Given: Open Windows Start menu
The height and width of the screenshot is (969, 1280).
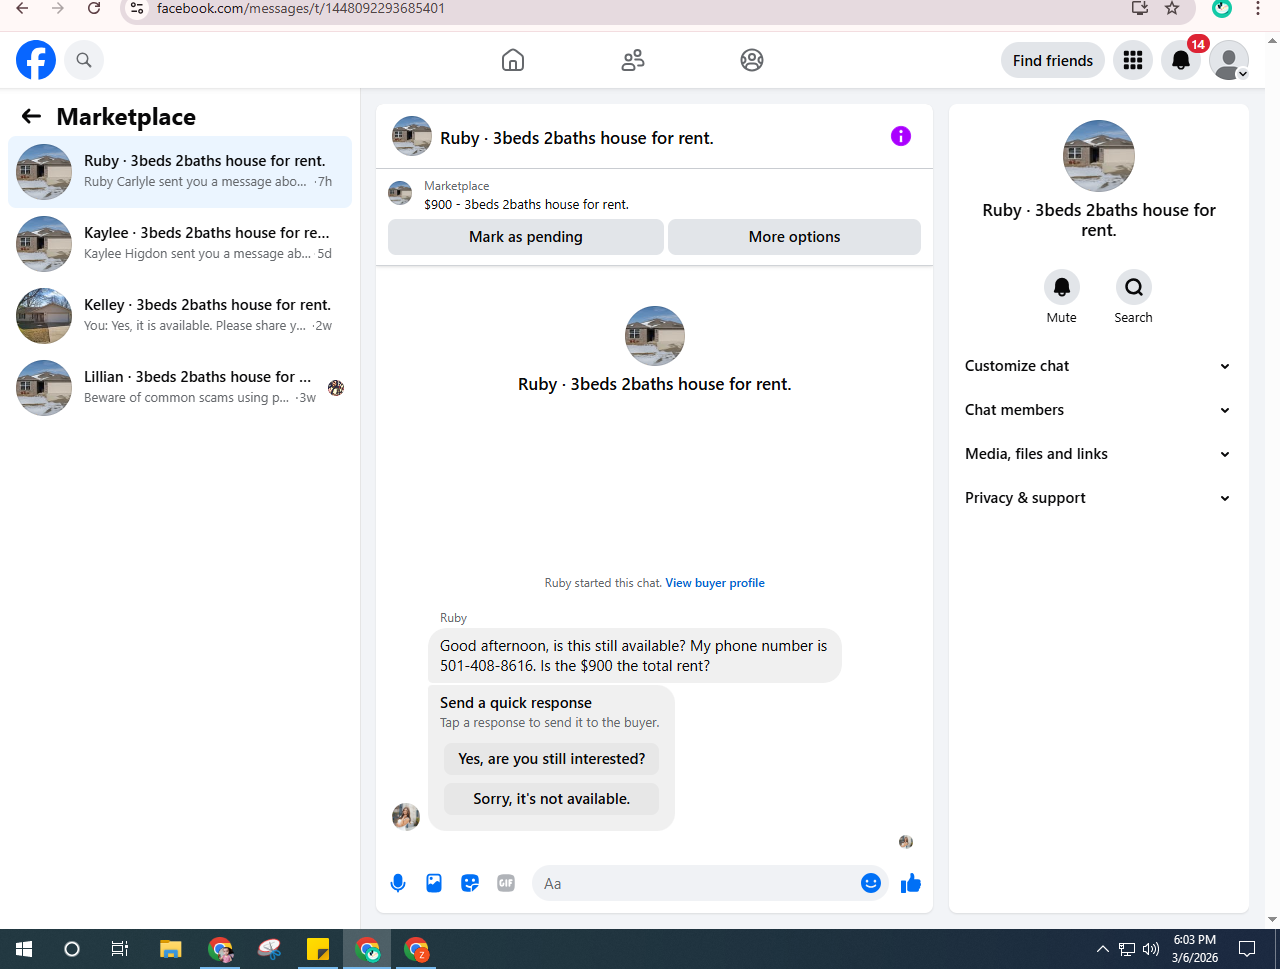Looking at the screenshot, I should pyautogui.click(x=24, y=949).
